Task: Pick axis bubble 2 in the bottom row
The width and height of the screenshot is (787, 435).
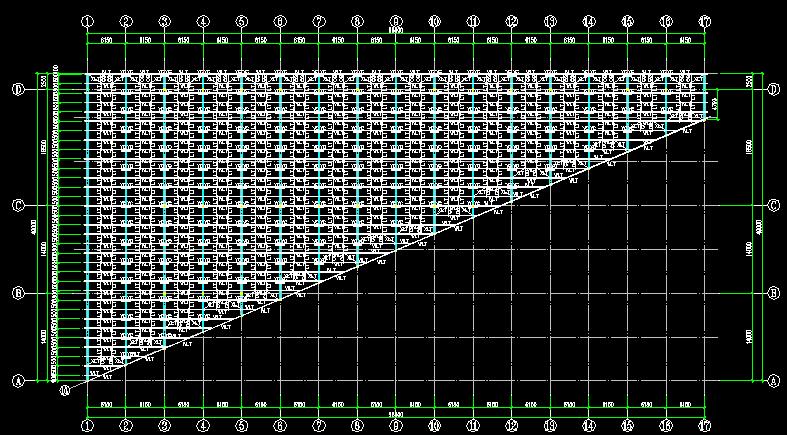Action: coord(126,426)
